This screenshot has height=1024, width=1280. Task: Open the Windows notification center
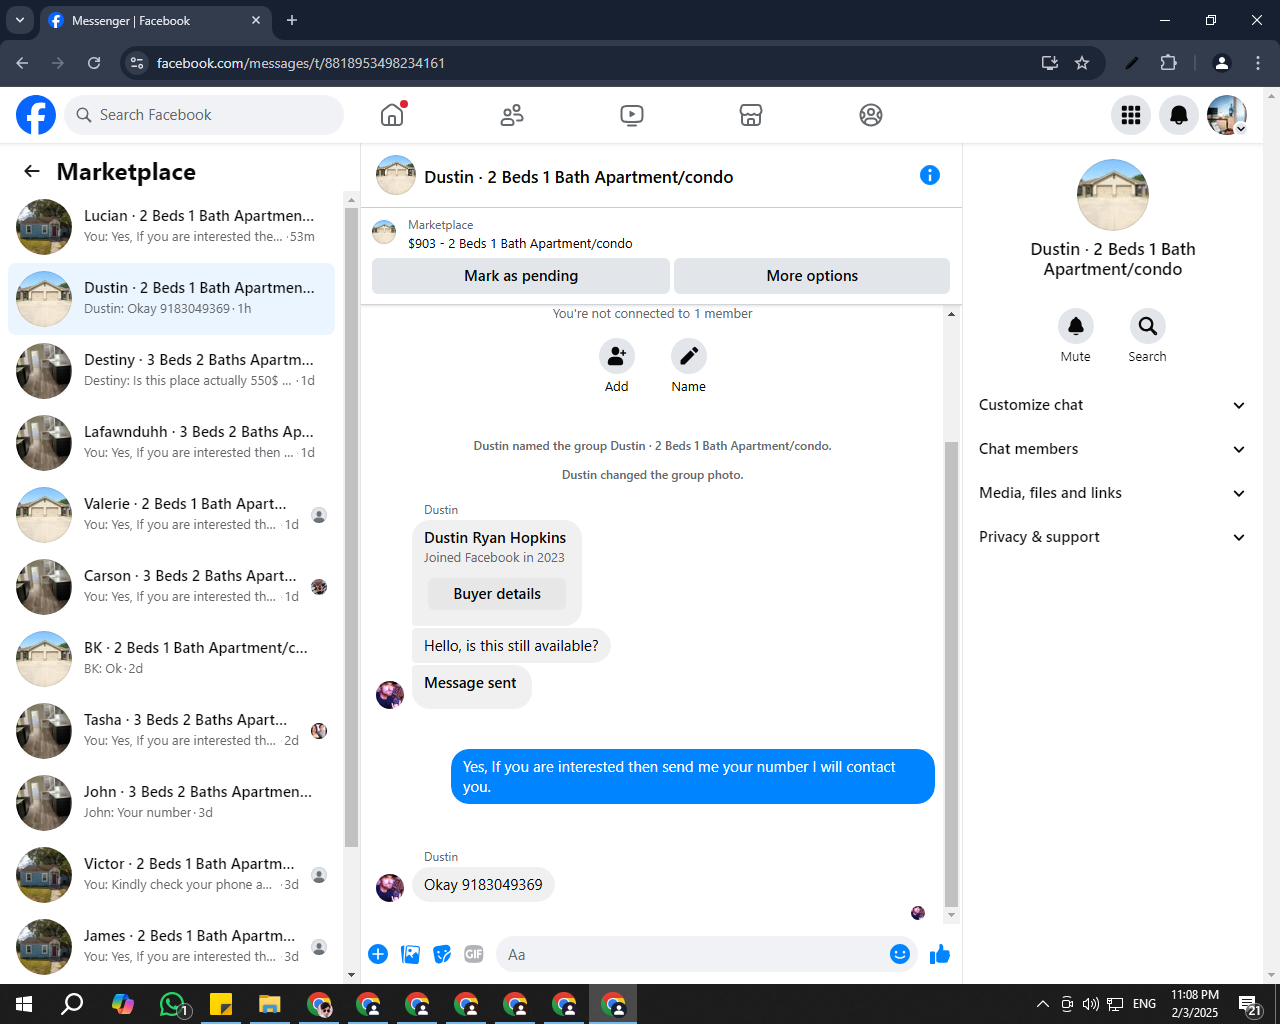click(1250, 1004)
